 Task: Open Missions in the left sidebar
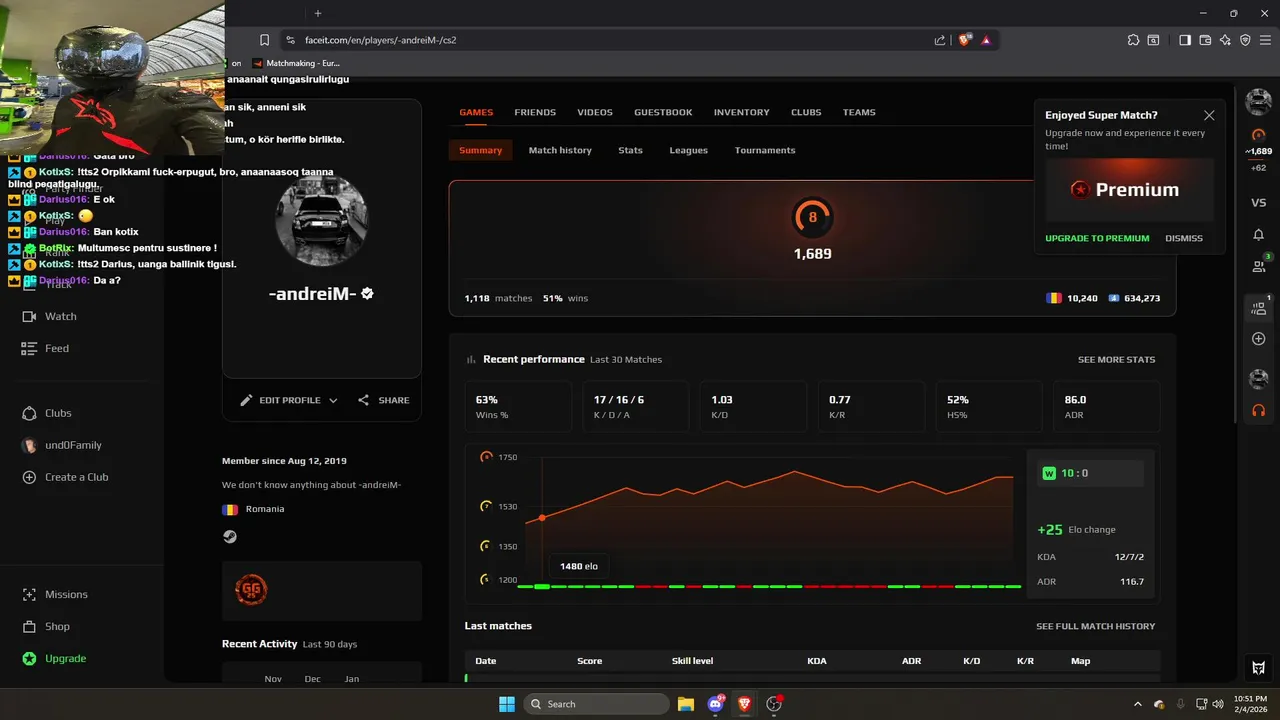54,594
